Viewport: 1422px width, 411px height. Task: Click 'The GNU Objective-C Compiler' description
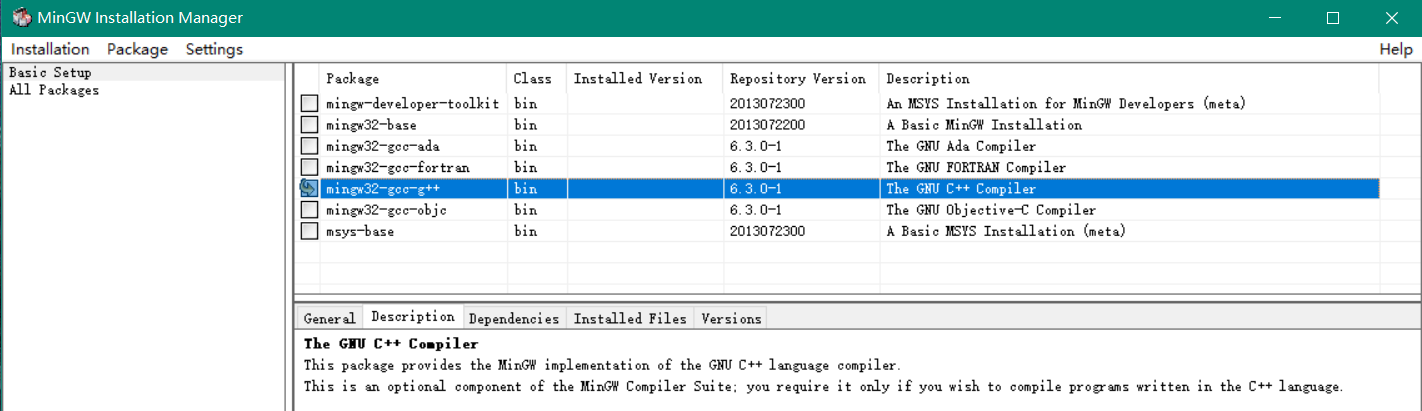click(x=991, y=210)
